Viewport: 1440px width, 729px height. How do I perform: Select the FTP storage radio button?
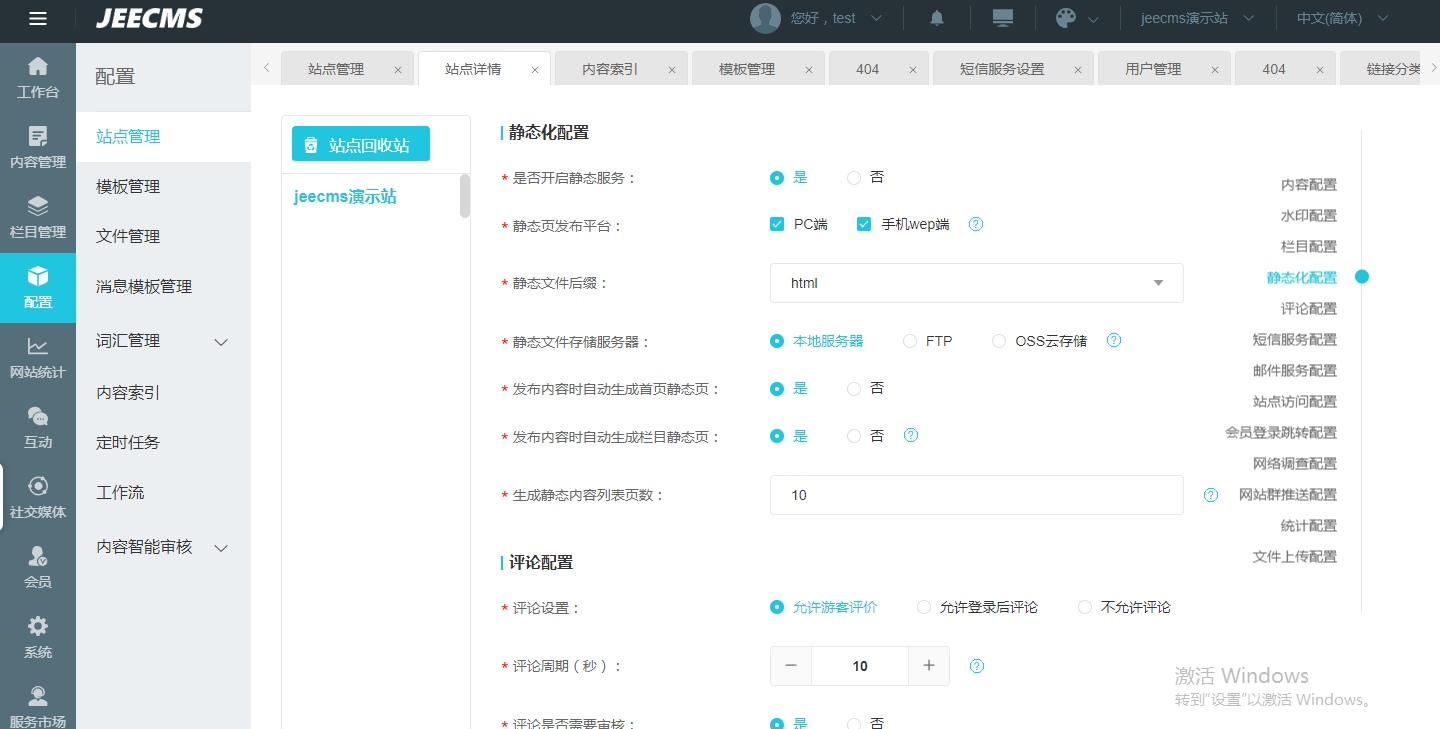(x=910, y=341)
